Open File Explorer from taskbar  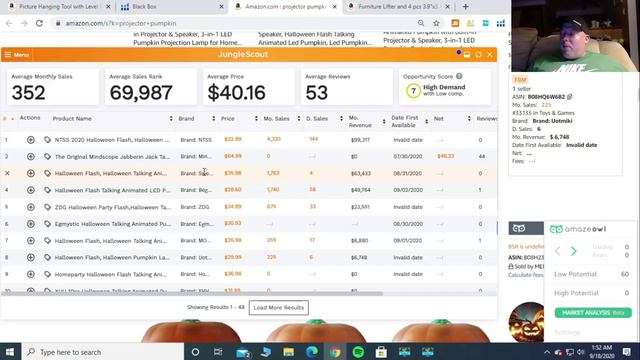pyautogui.click(x=289, y=352)
